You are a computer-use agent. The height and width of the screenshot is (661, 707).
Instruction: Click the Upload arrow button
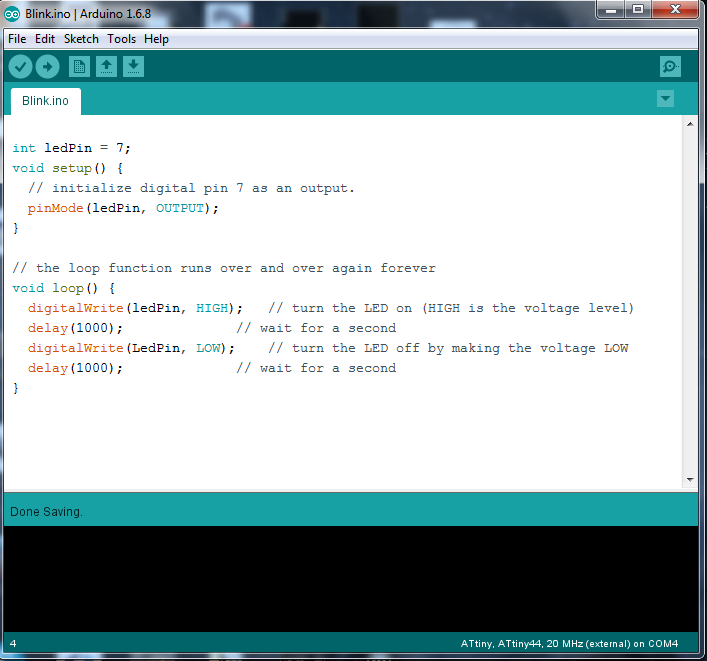[47, 67]
